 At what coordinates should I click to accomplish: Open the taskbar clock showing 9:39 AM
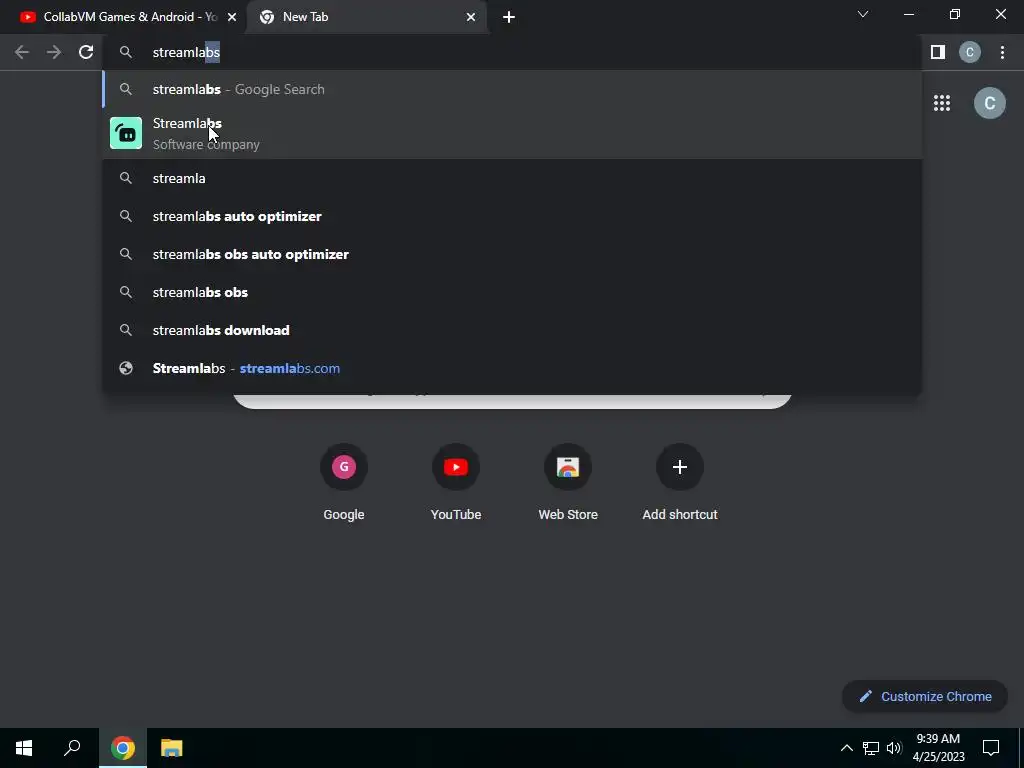click(x=938, y=748)
